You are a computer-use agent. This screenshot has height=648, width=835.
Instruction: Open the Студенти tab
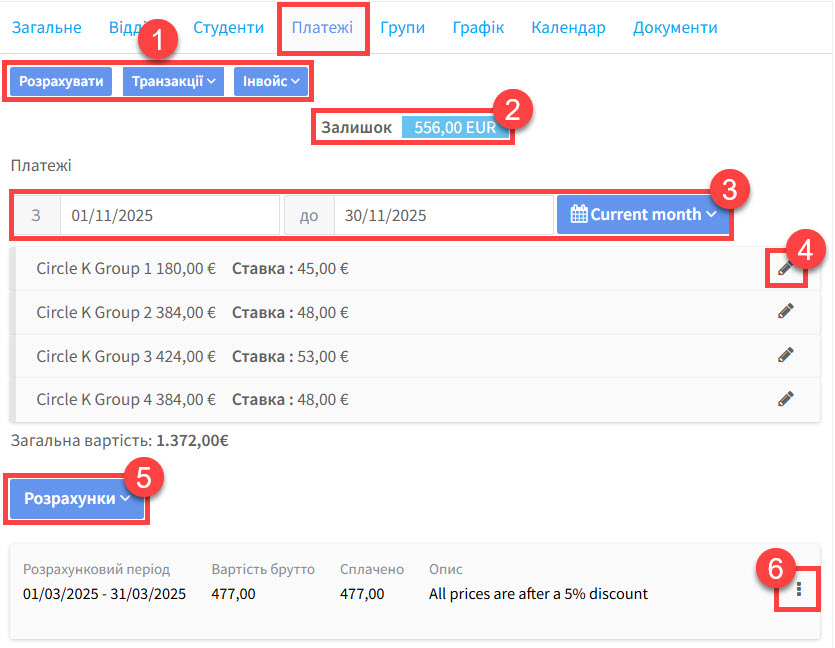228,27
